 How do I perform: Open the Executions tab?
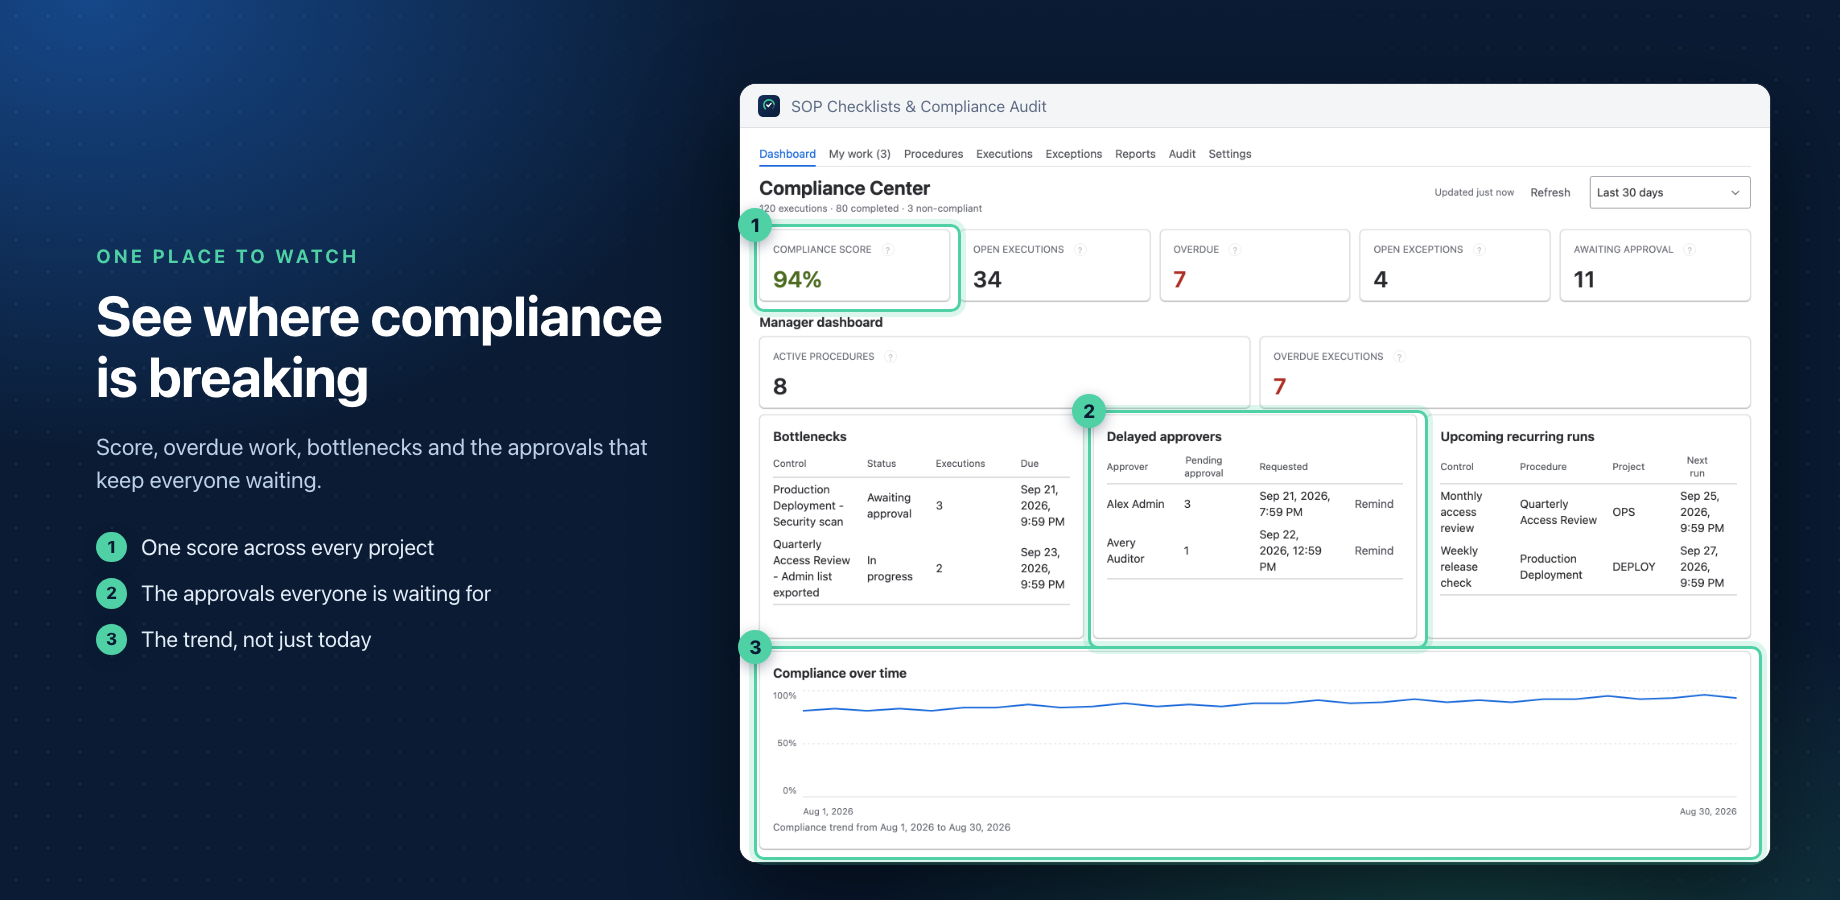pos(1004,154)
